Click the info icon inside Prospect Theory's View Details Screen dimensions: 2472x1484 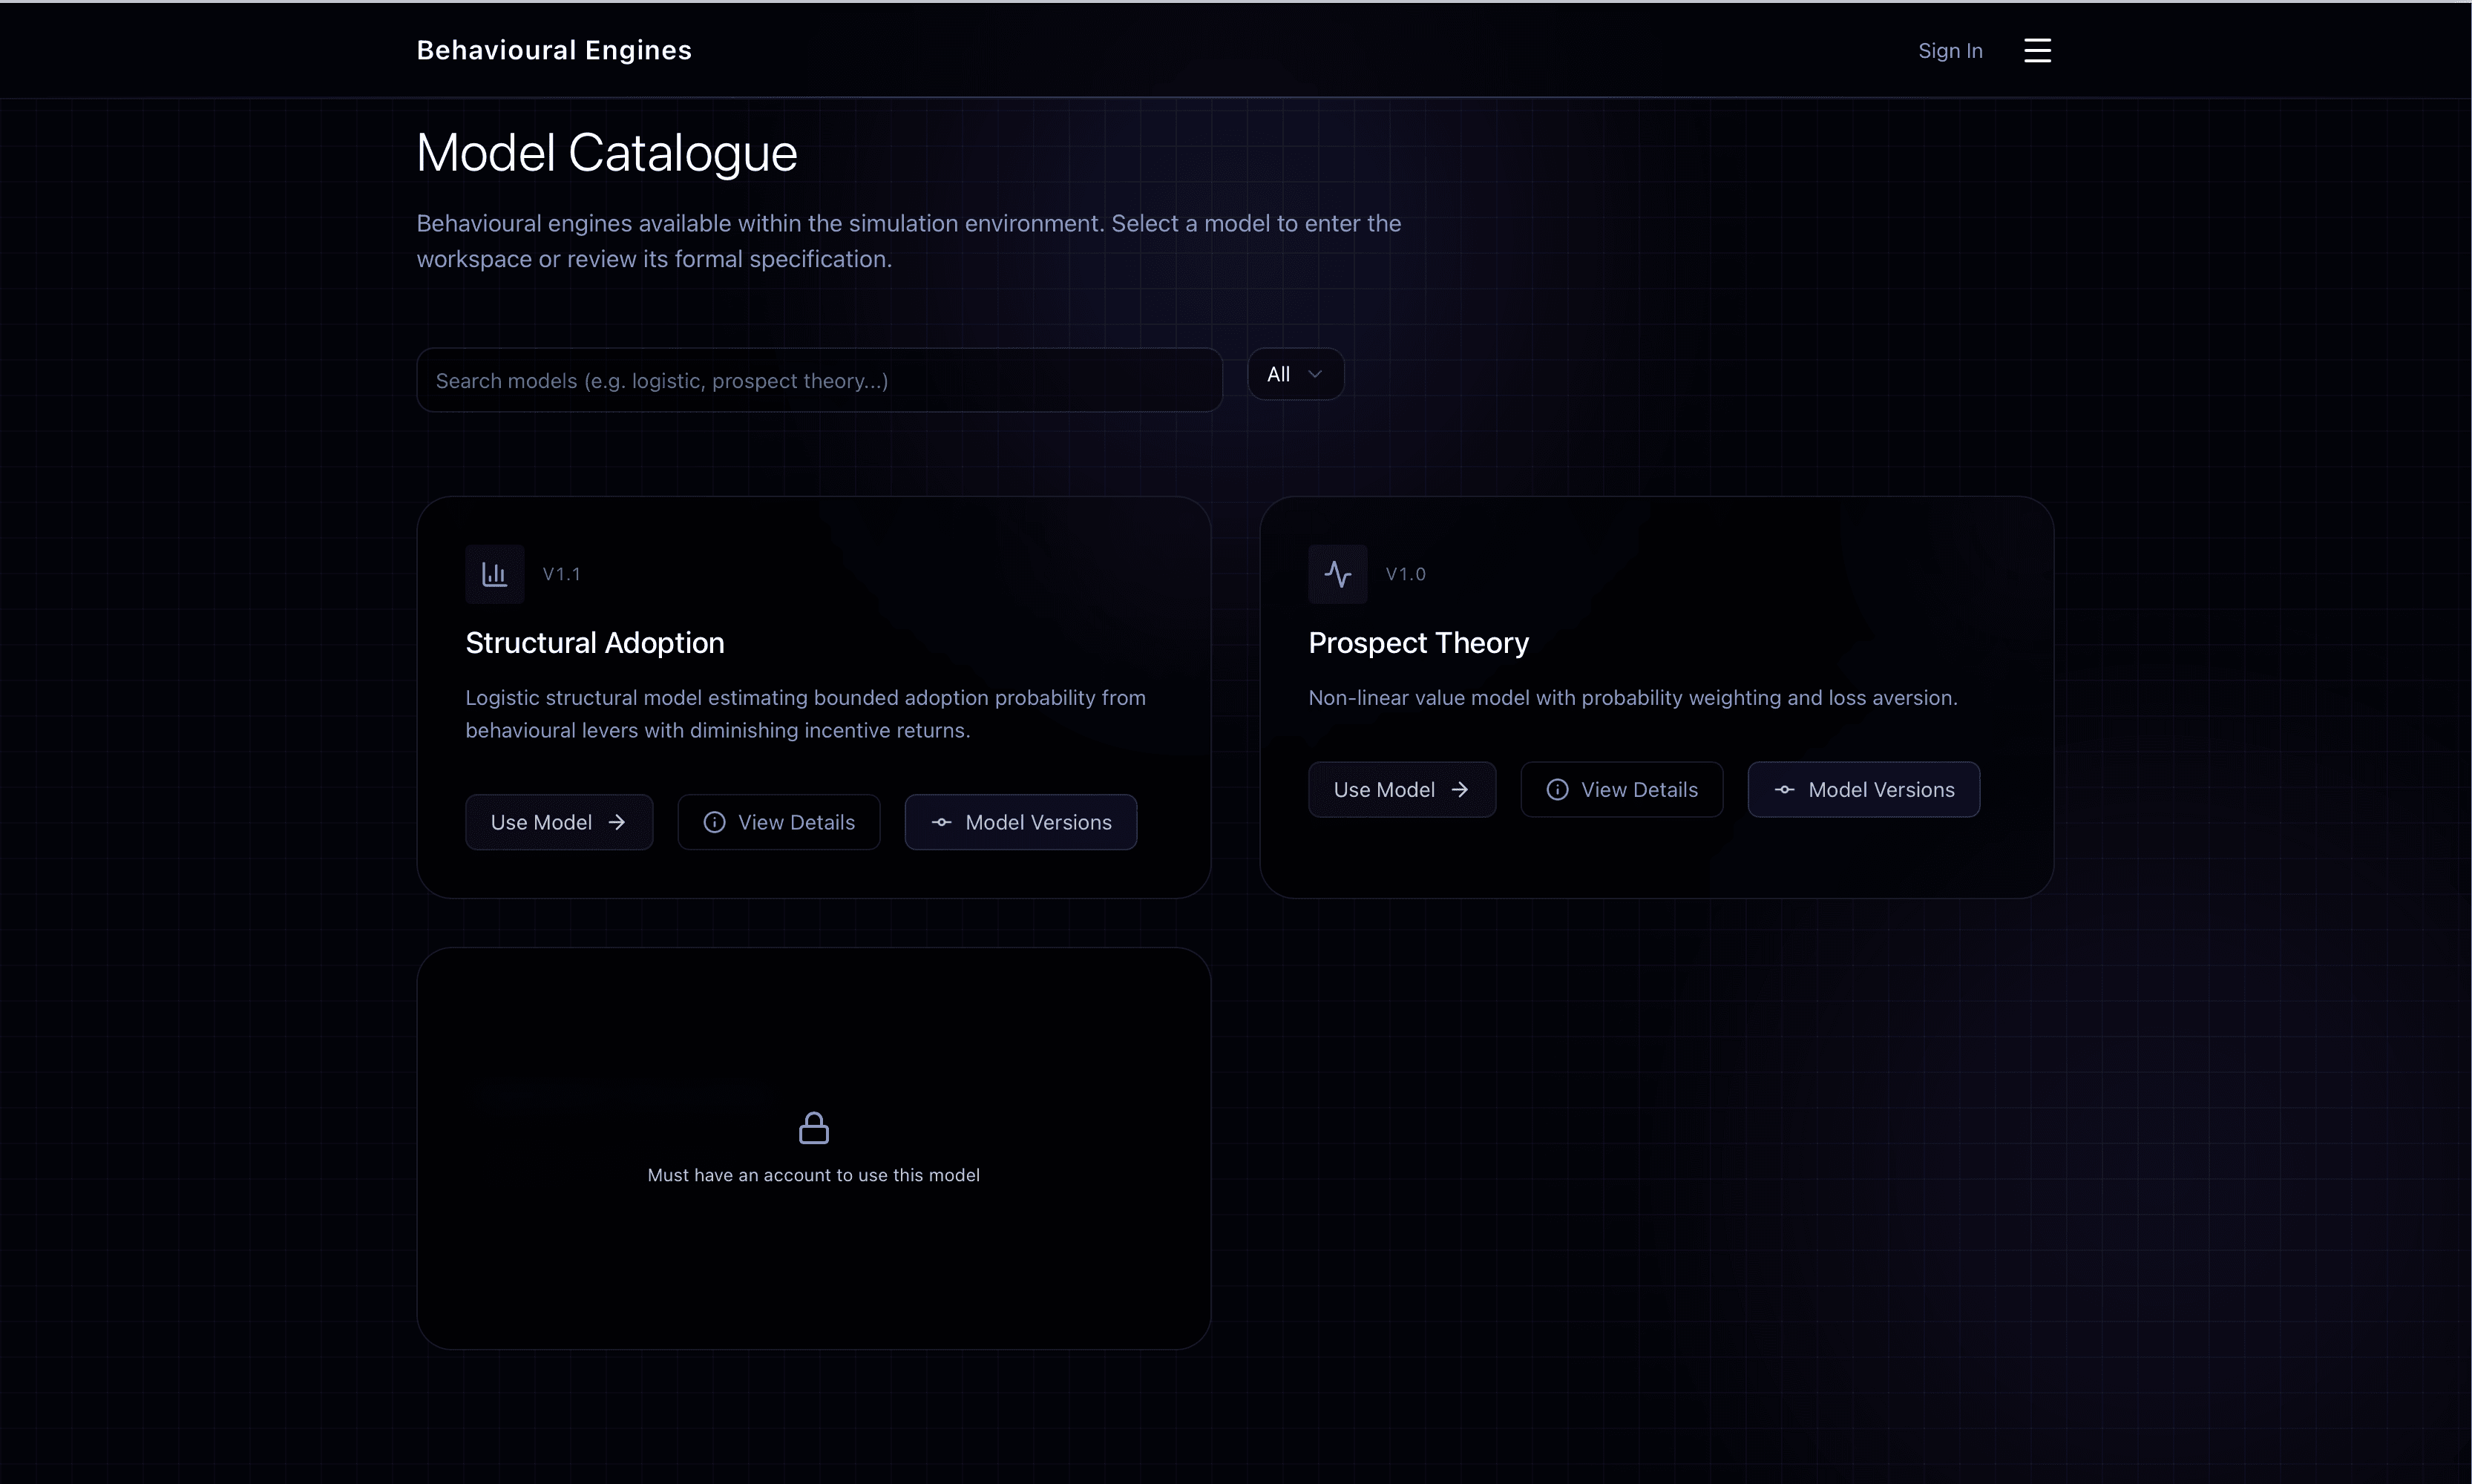tap(1556, 789)
